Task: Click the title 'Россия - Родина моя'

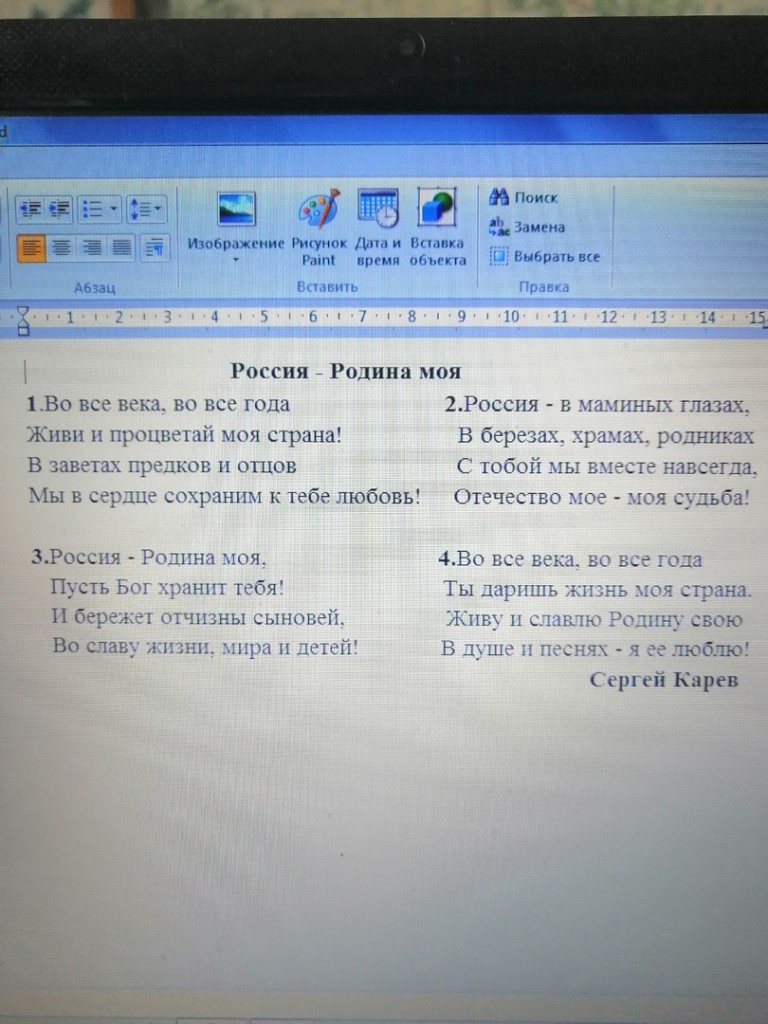Action: (345, 371)
